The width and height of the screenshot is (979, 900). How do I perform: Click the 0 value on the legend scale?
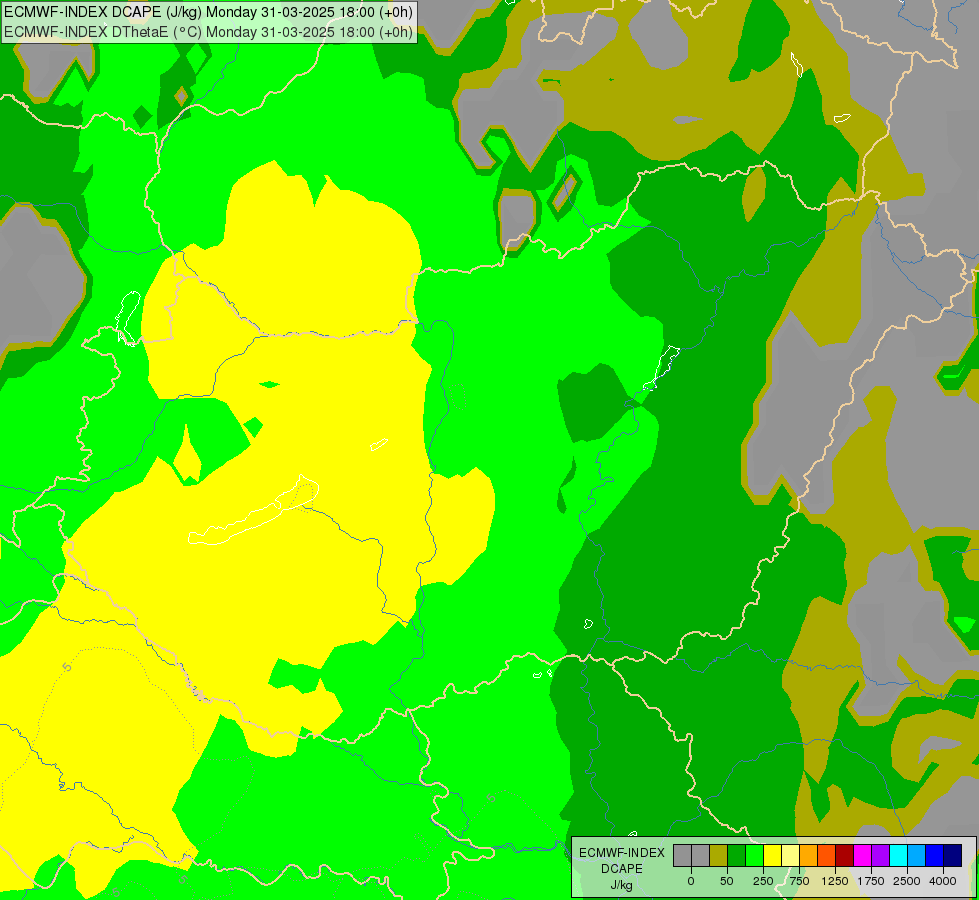pyautogui.click(x=691, y=881)
